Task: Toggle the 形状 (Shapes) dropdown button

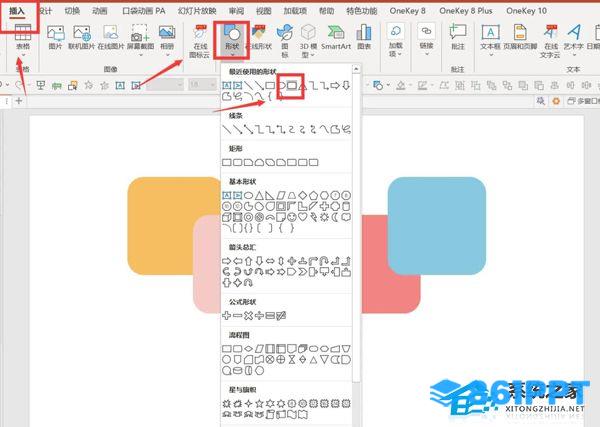Action: (232, 40)
